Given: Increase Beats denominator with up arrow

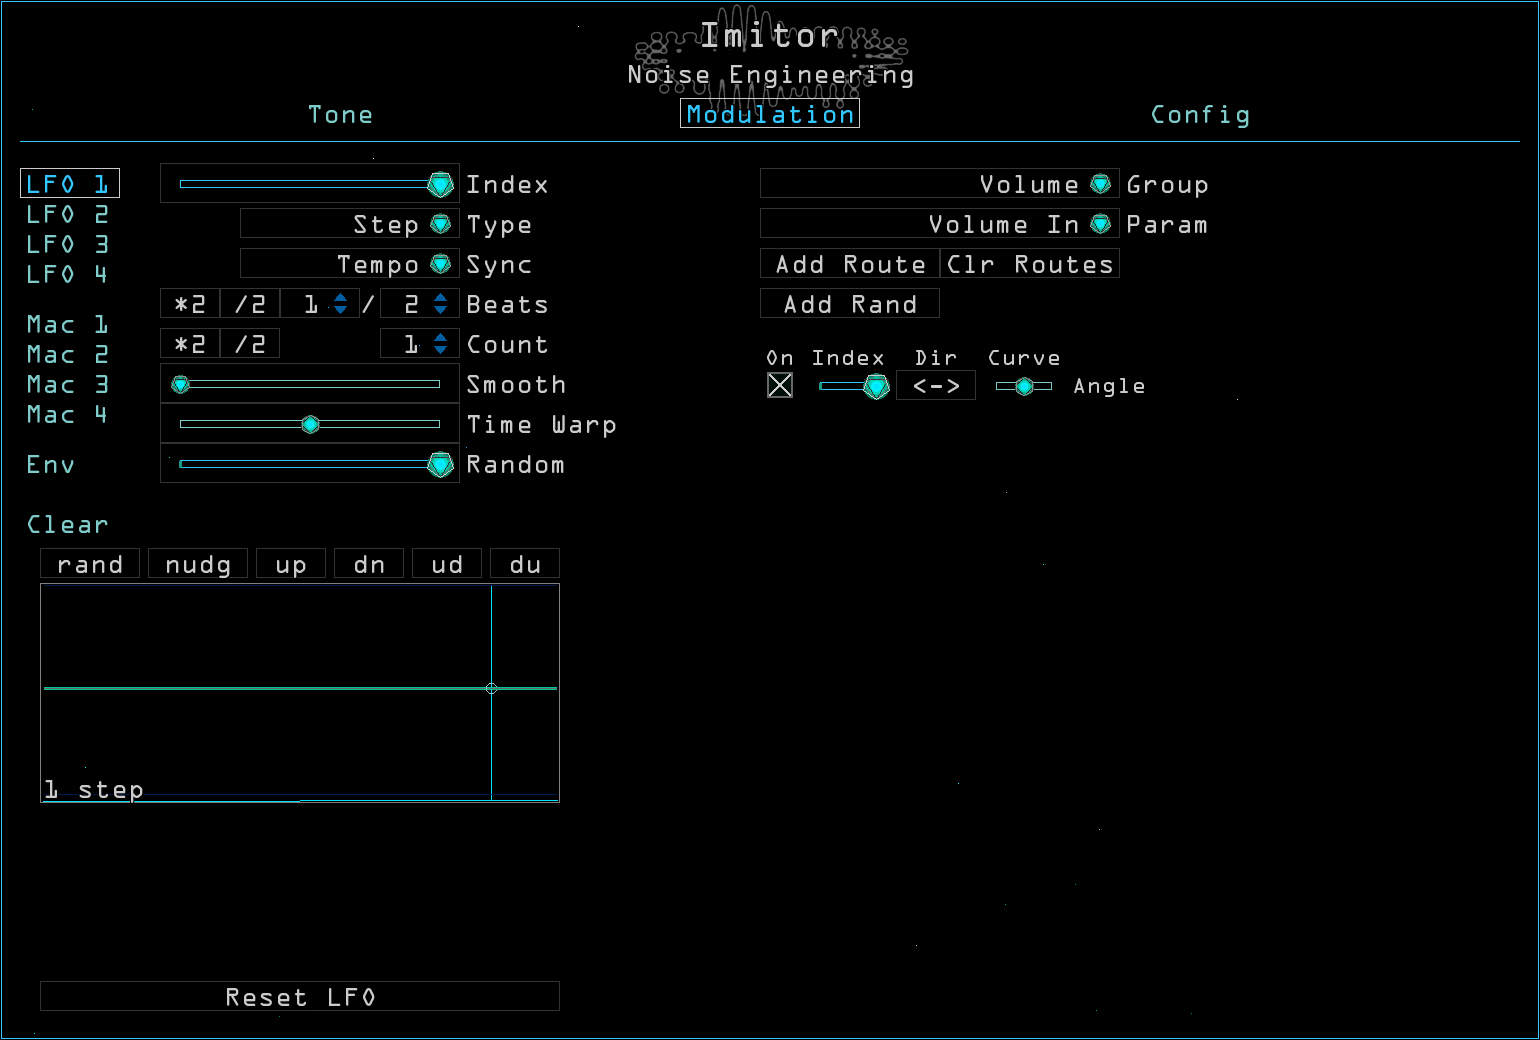Looking at the screenshot, I should tap(441, 297).
